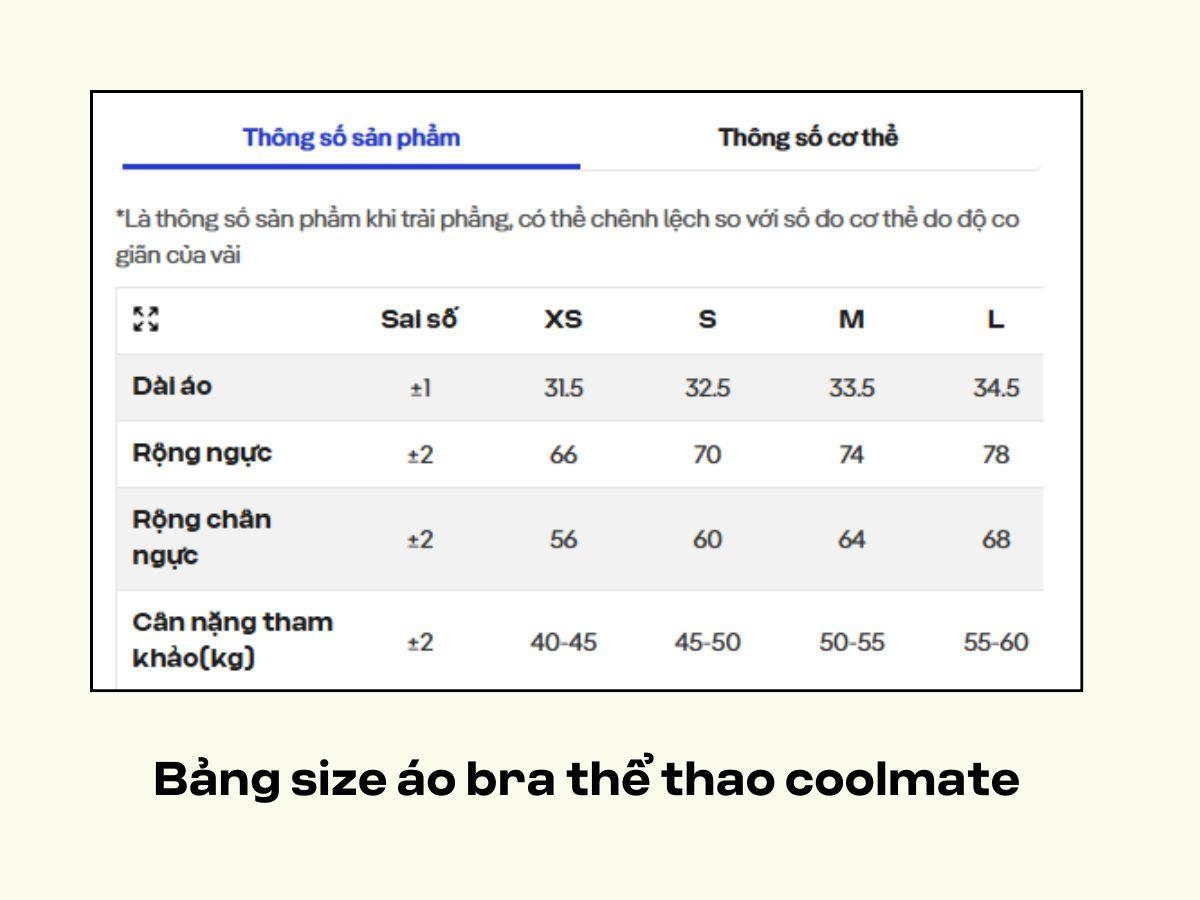
Task: Click the S size column header
Action: (707, 320)
